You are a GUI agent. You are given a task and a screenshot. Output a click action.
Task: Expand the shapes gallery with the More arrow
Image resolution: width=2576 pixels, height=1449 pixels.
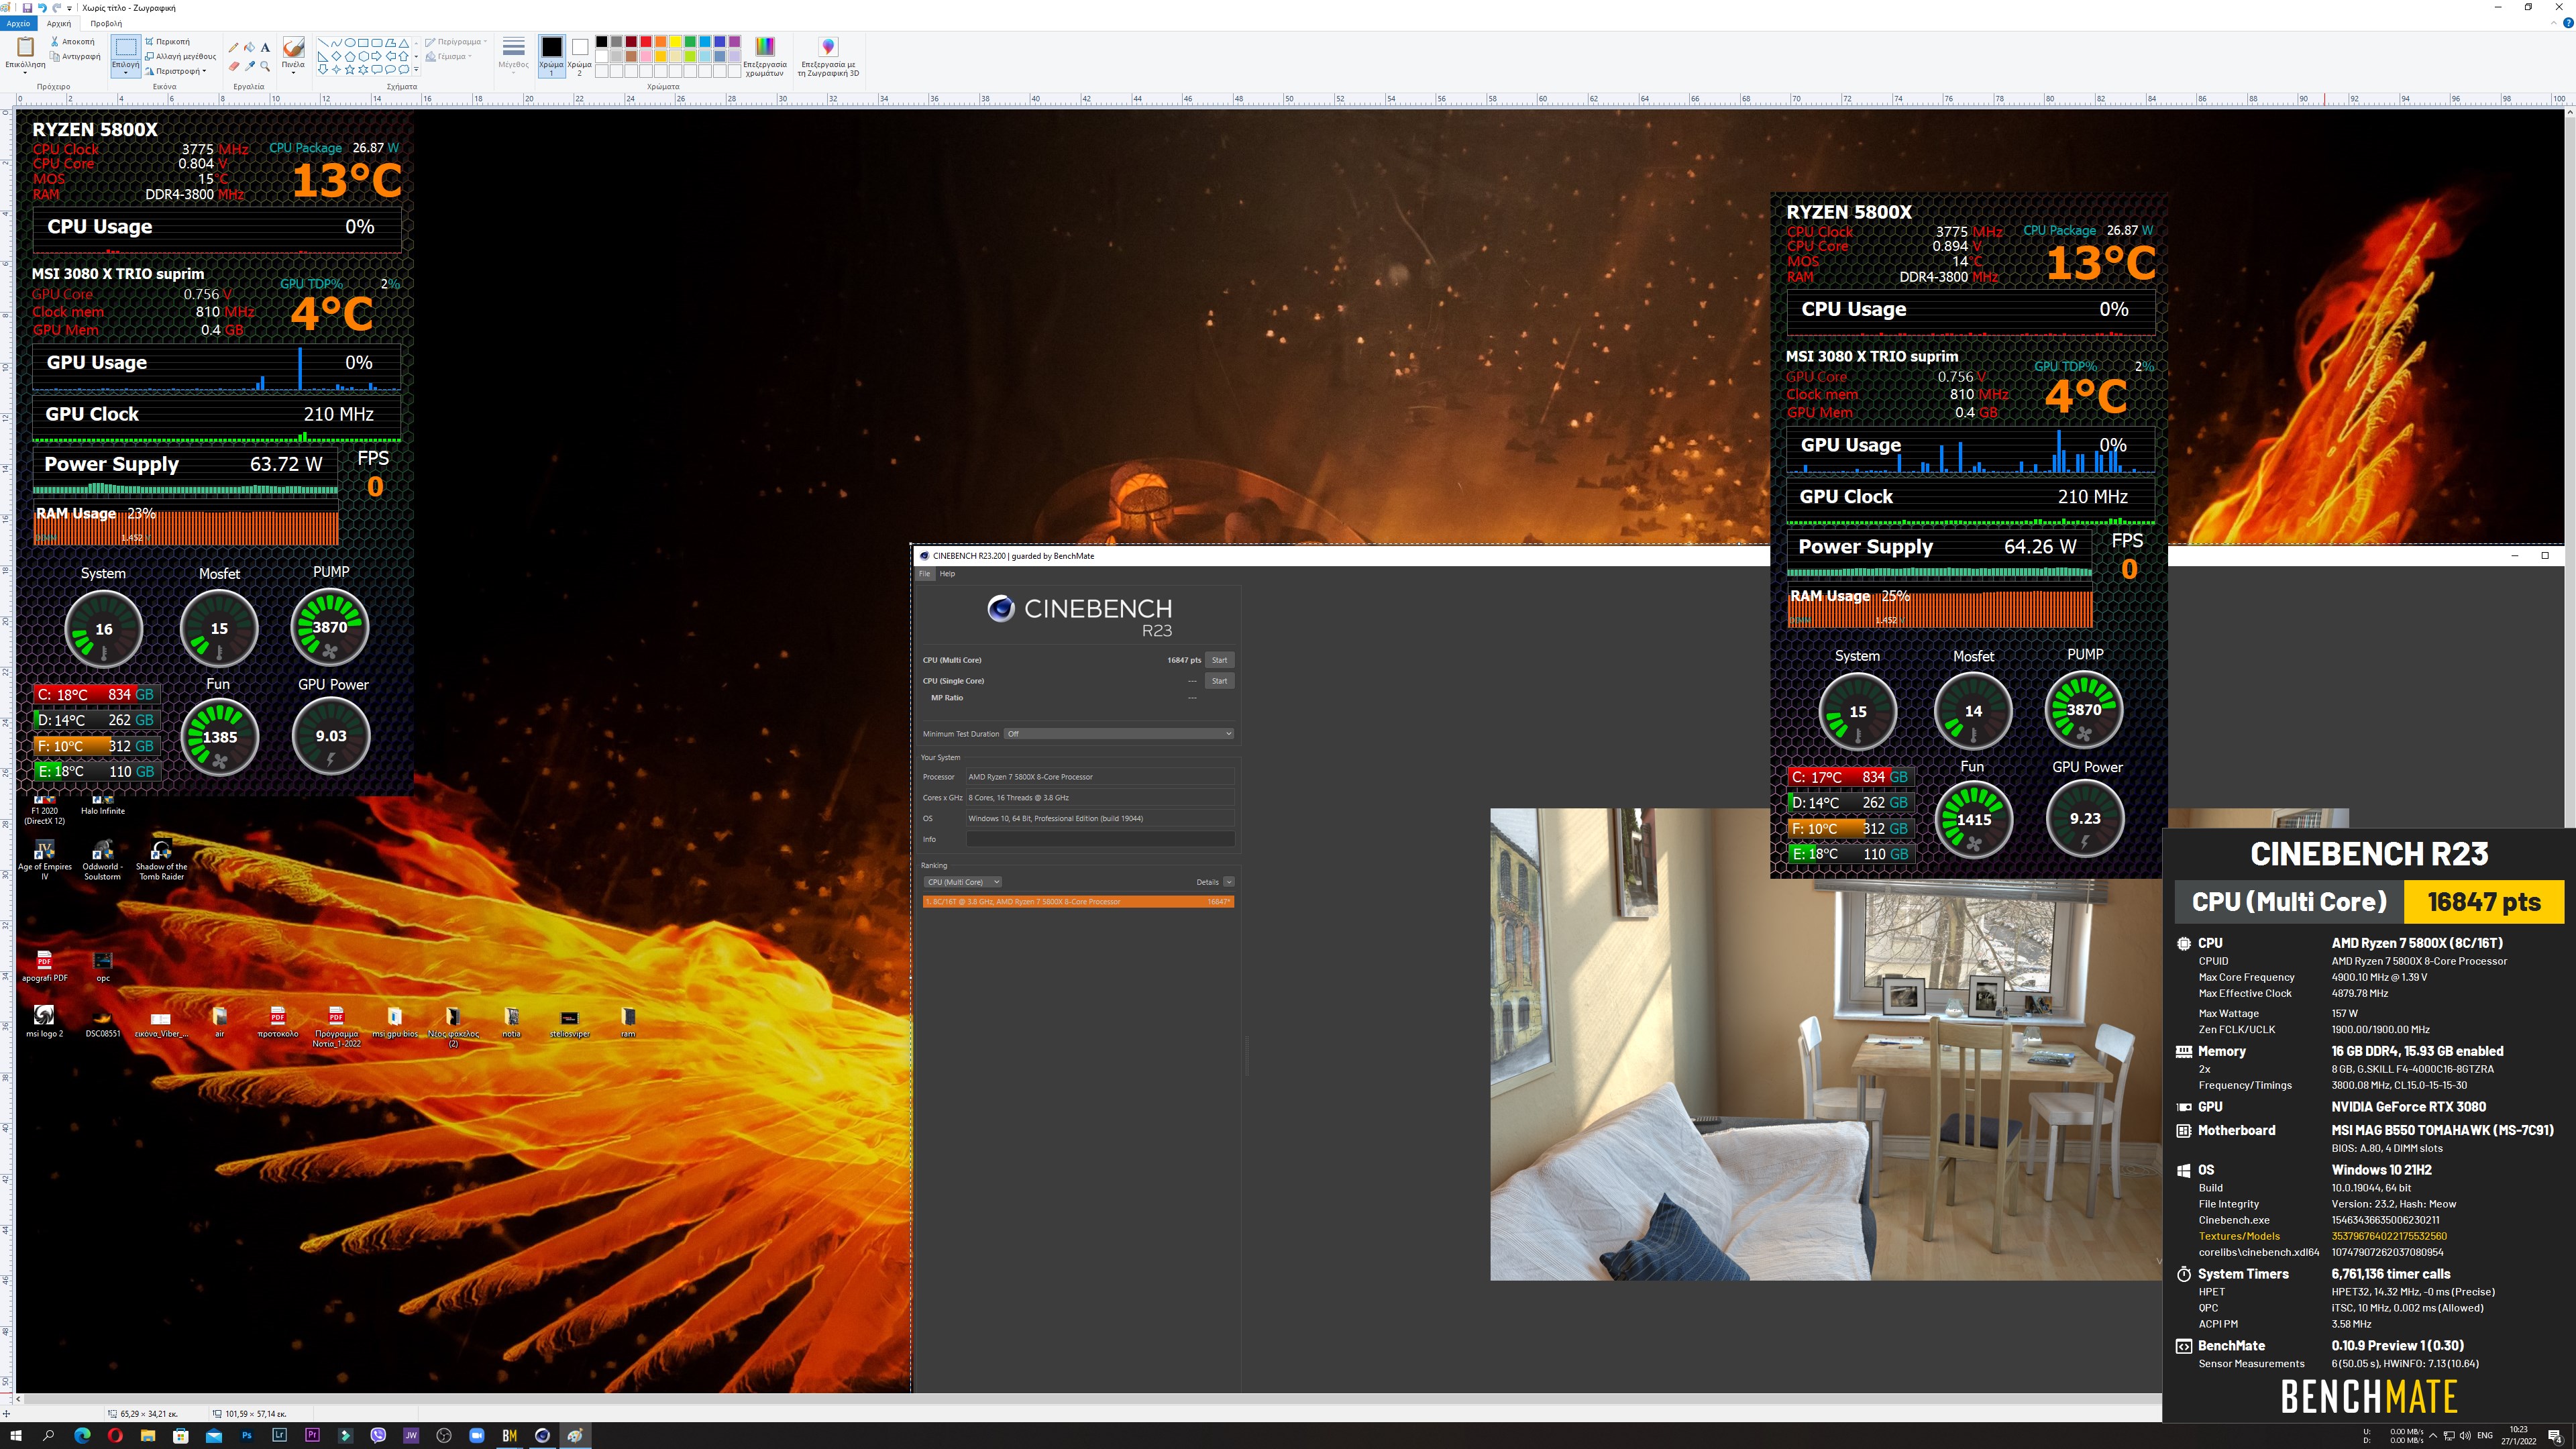coord(416,70)
